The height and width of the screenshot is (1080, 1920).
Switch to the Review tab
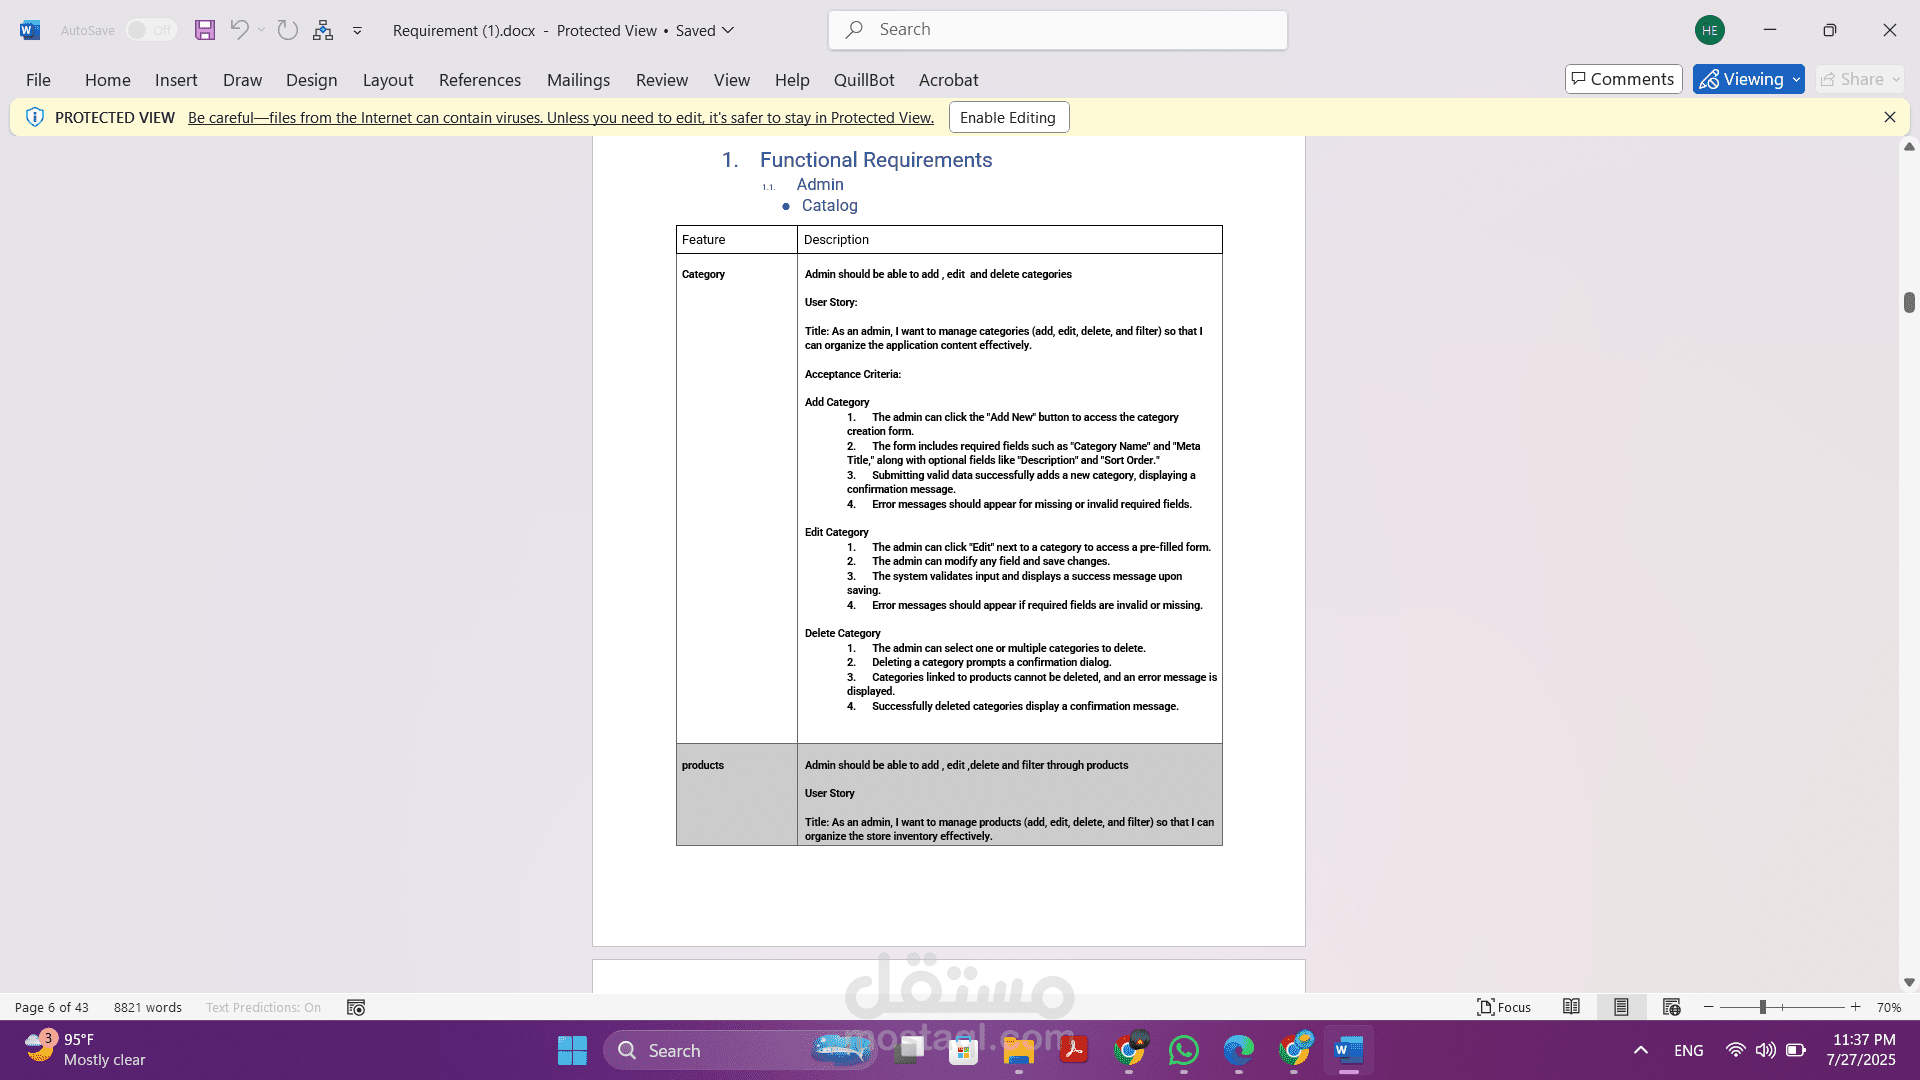coord(662,80)
